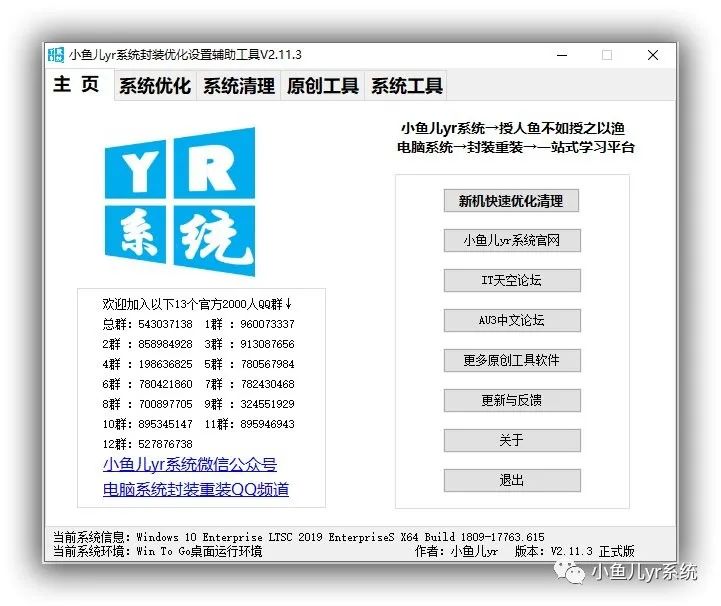
Task: Open the 系统优化 tab
Action: point(155,86)
